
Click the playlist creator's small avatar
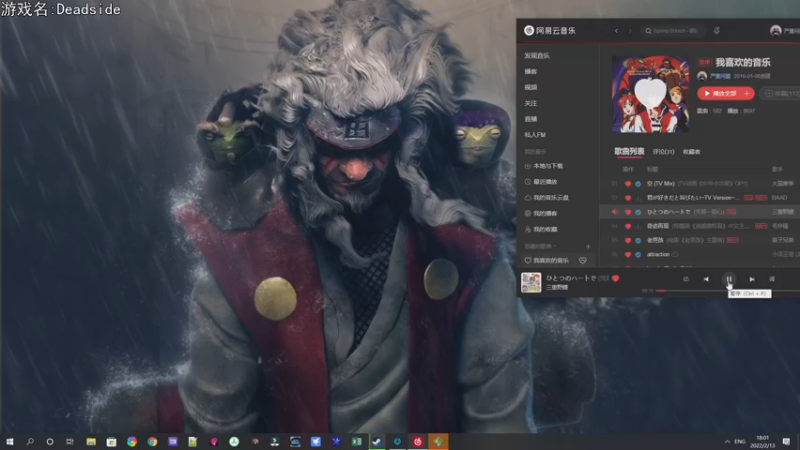(702, 76)
